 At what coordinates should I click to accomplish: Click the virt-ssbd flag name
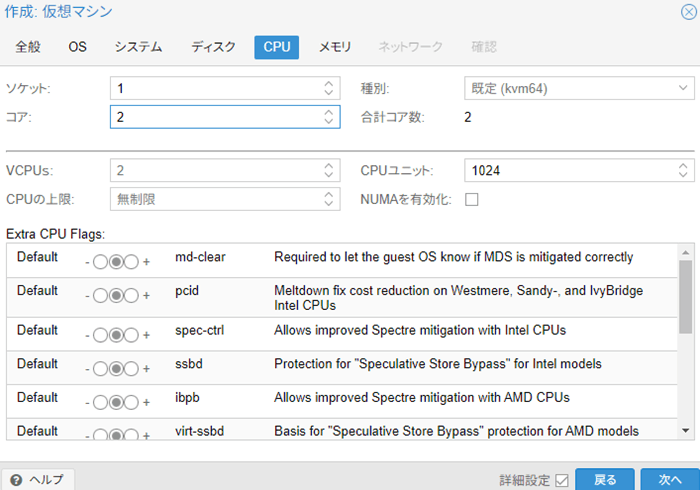pyautogui.click(x=200, y=431)
